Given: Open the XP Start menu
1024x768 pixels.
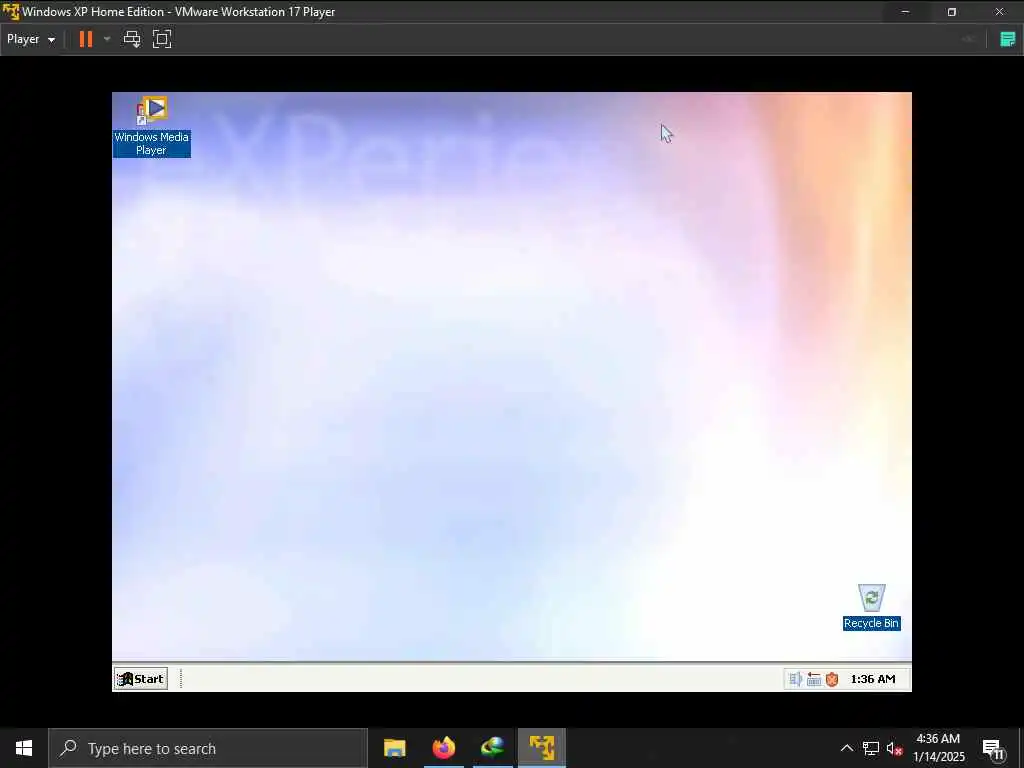Looking at the screenshot, I should pyautogui.click(x=141, y=679).
